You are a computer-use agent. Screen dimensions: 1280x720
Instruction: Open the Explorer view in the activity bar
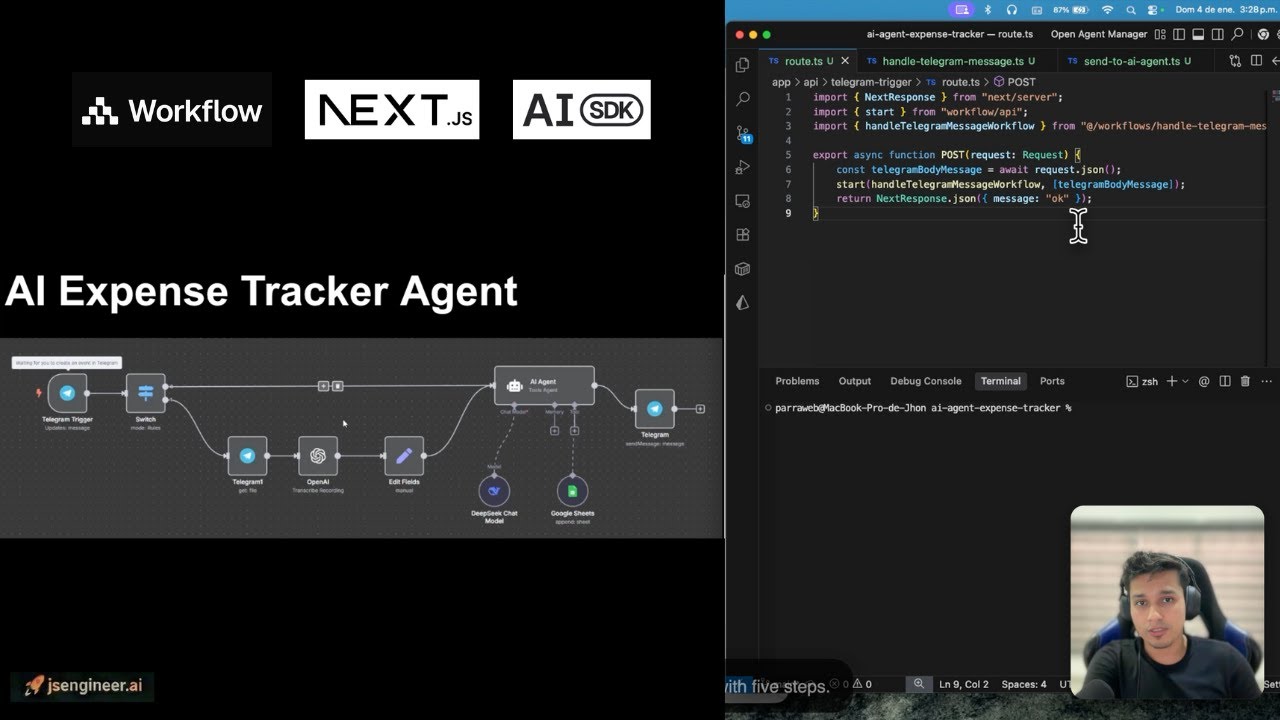click(742, 65)
